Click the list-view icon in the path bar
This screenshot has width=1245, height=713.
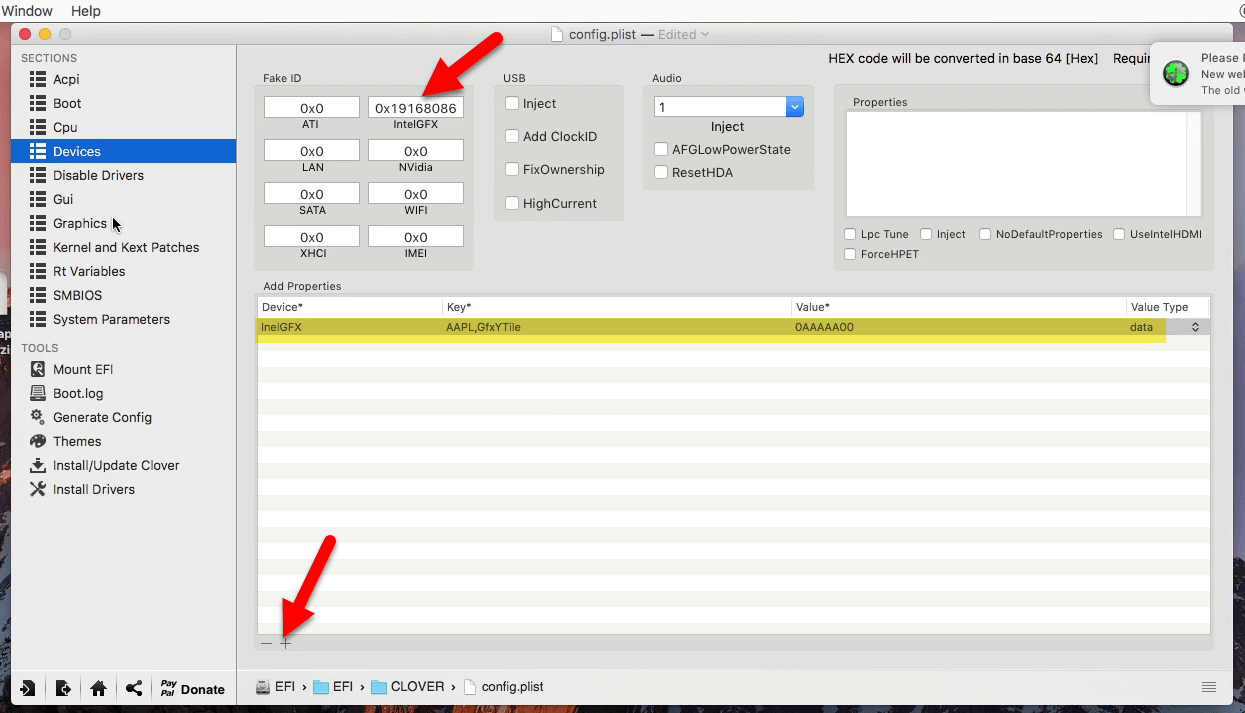pos(1209,687)
